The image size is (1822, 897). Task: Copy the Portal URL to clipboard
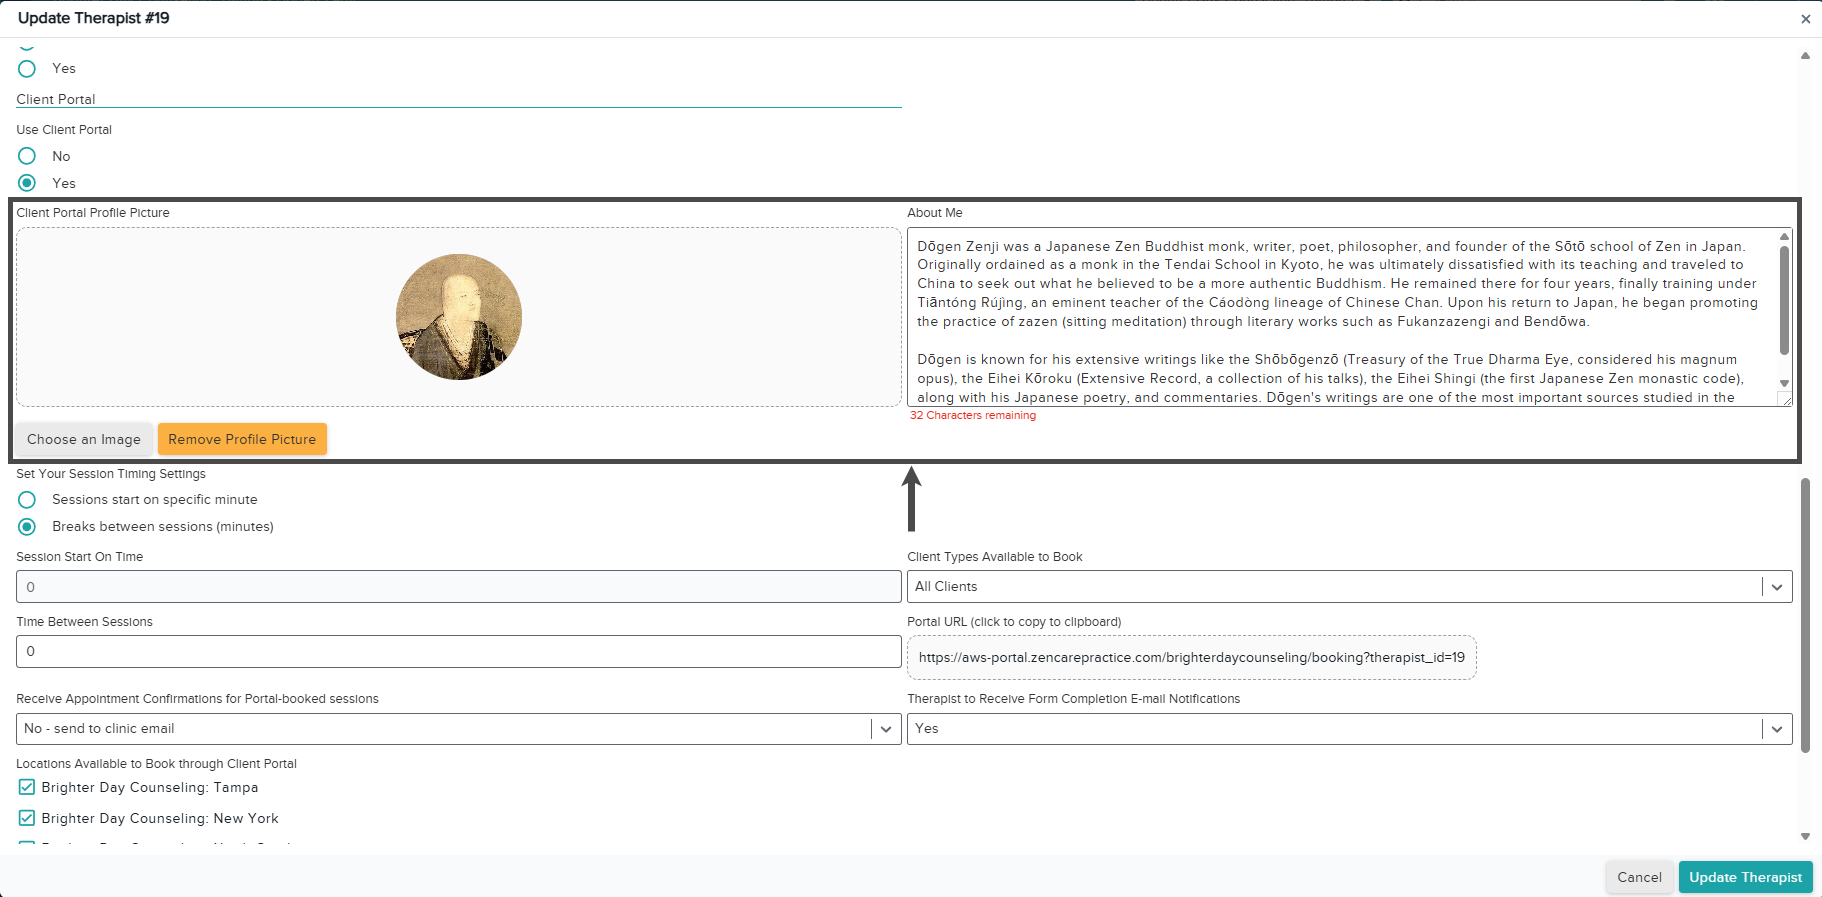[1192, 657]
